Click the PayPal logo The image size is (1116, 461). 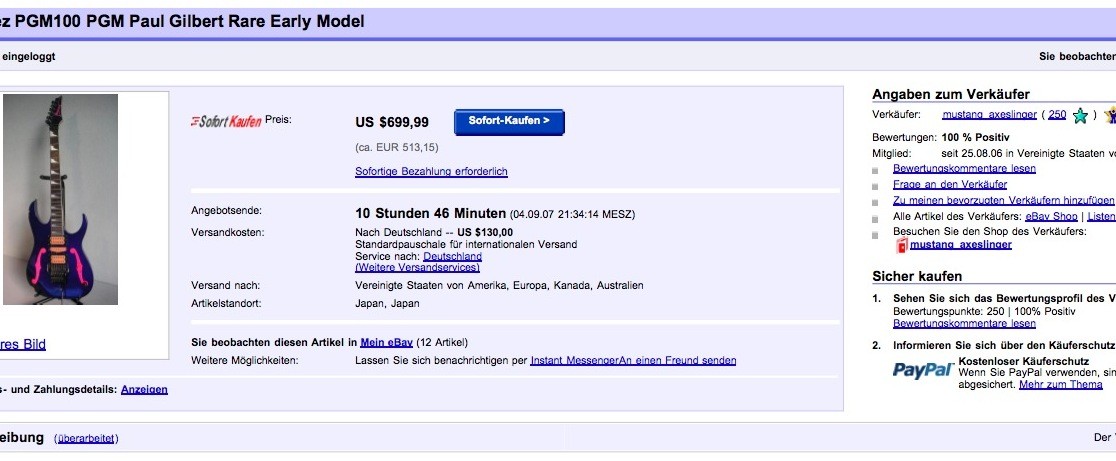923,370
